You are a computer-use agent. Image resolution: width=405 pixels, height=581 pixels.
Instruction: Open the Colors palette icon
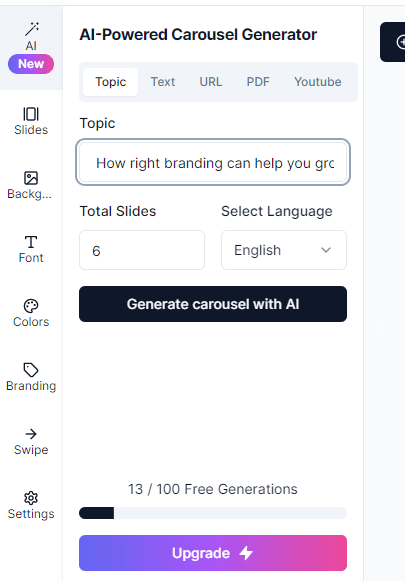tap(31, 306)
